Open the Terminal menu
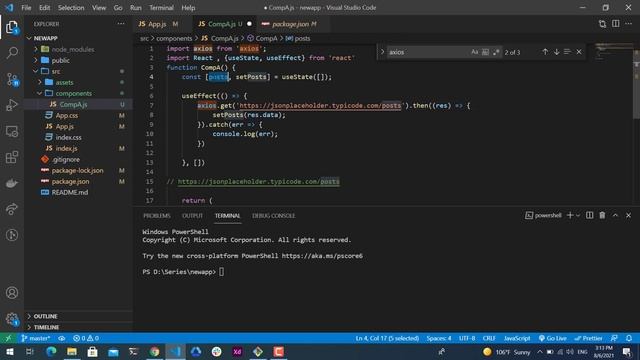Screen dimensions: 640x360 pos(161,7)
